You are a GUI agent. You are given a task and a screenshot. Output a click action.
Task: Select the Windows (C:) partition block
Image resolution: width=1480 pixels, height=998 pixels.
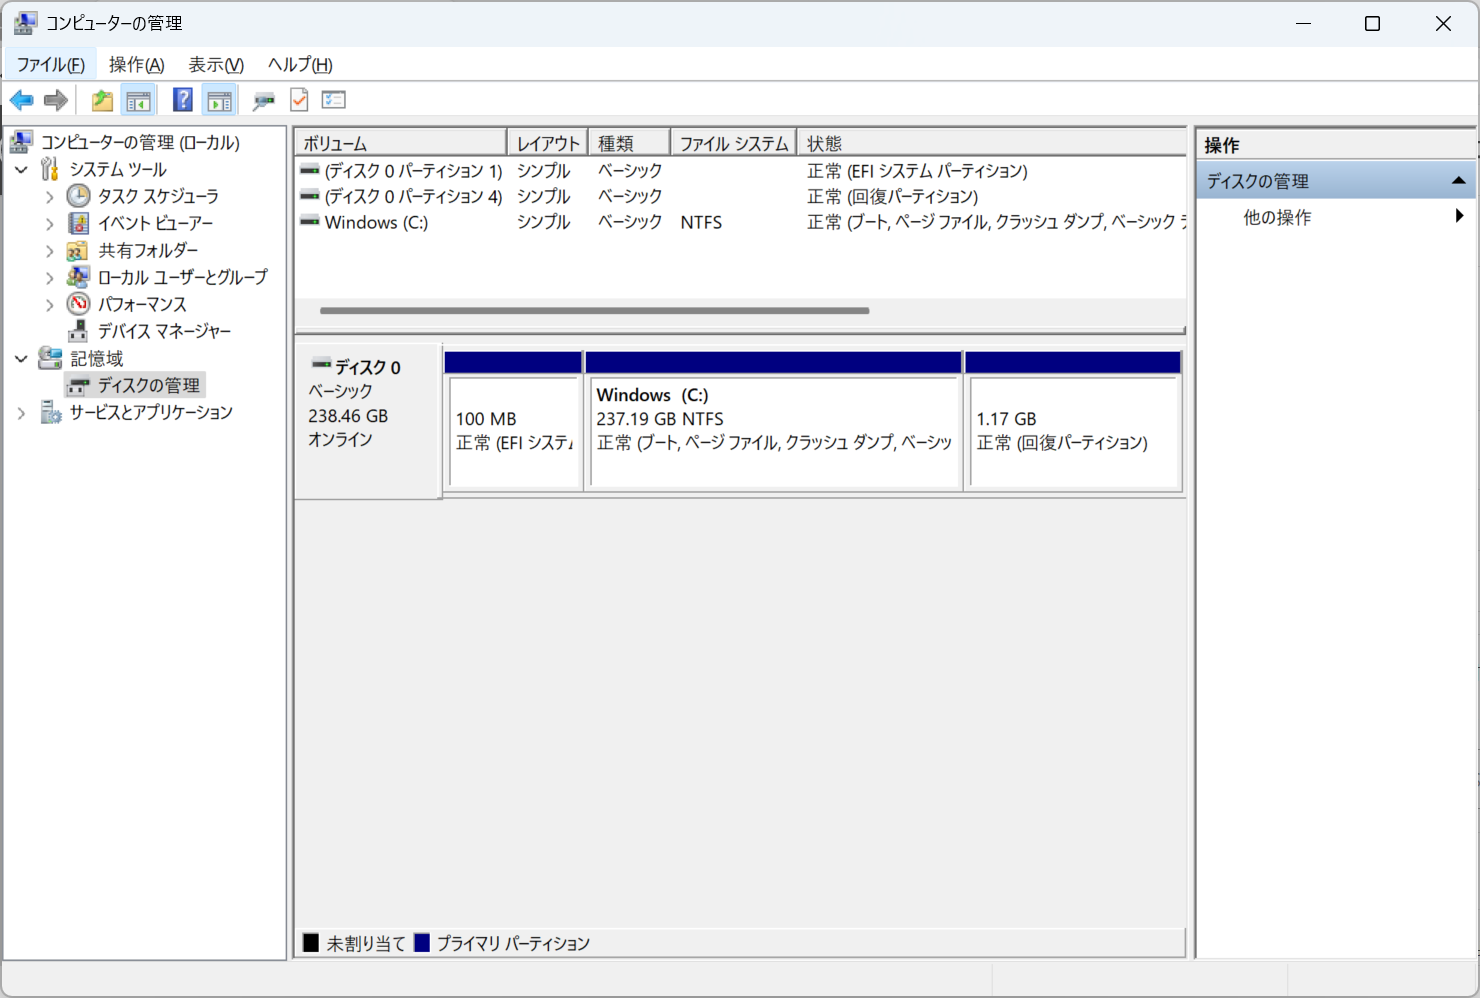coord(773,432)
